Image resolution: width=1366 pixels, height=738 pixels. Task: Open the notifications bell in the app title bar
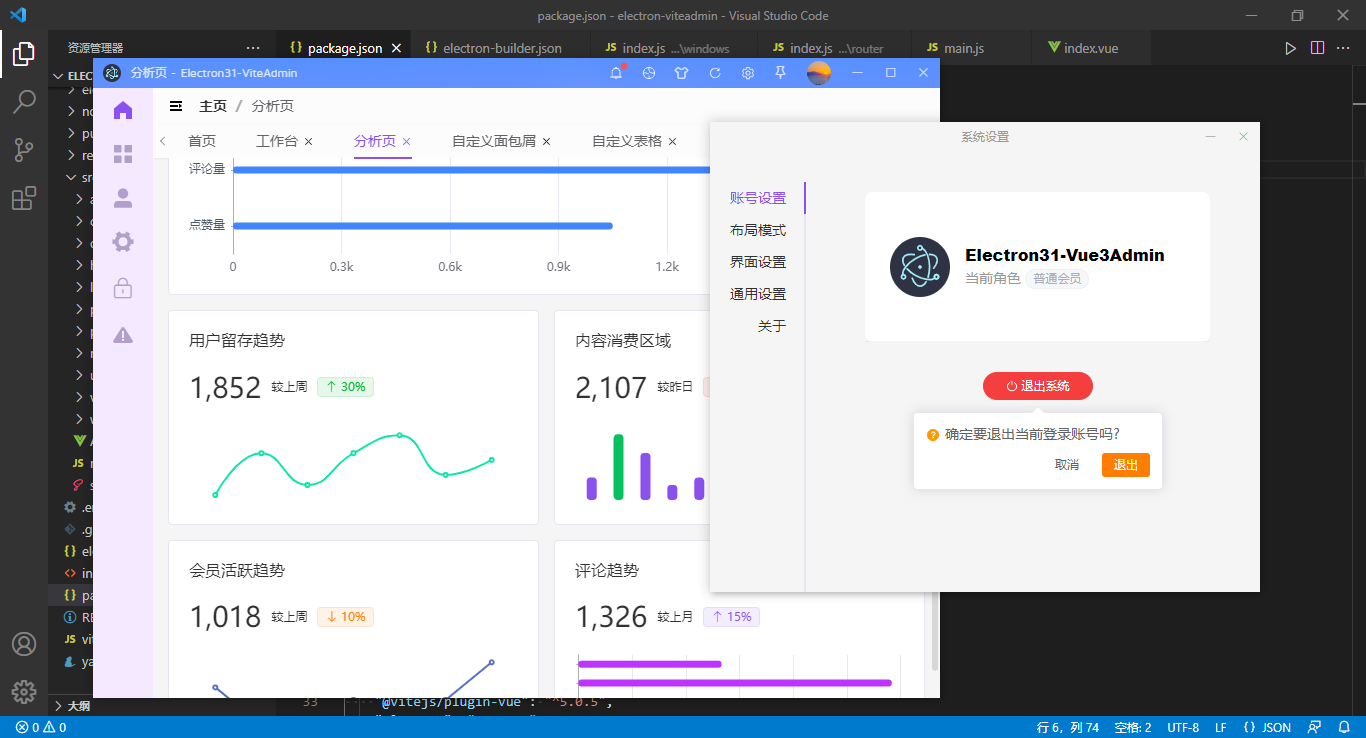click(616, 72)
